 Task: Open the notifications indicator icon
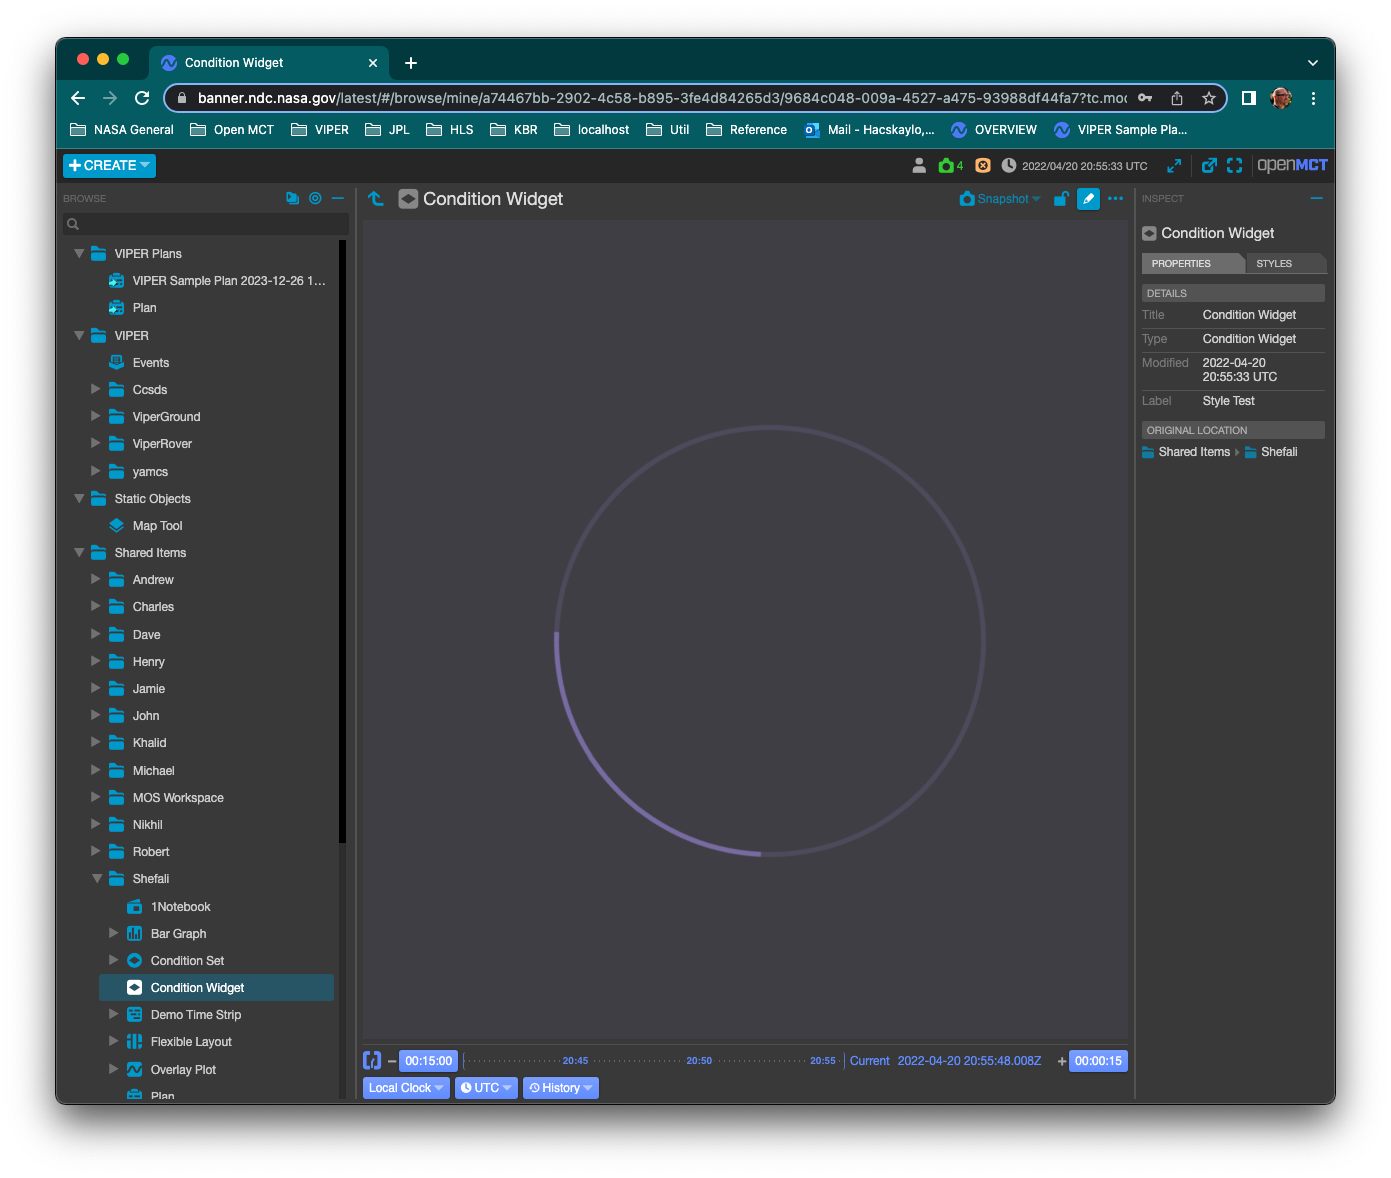point(983,165)
